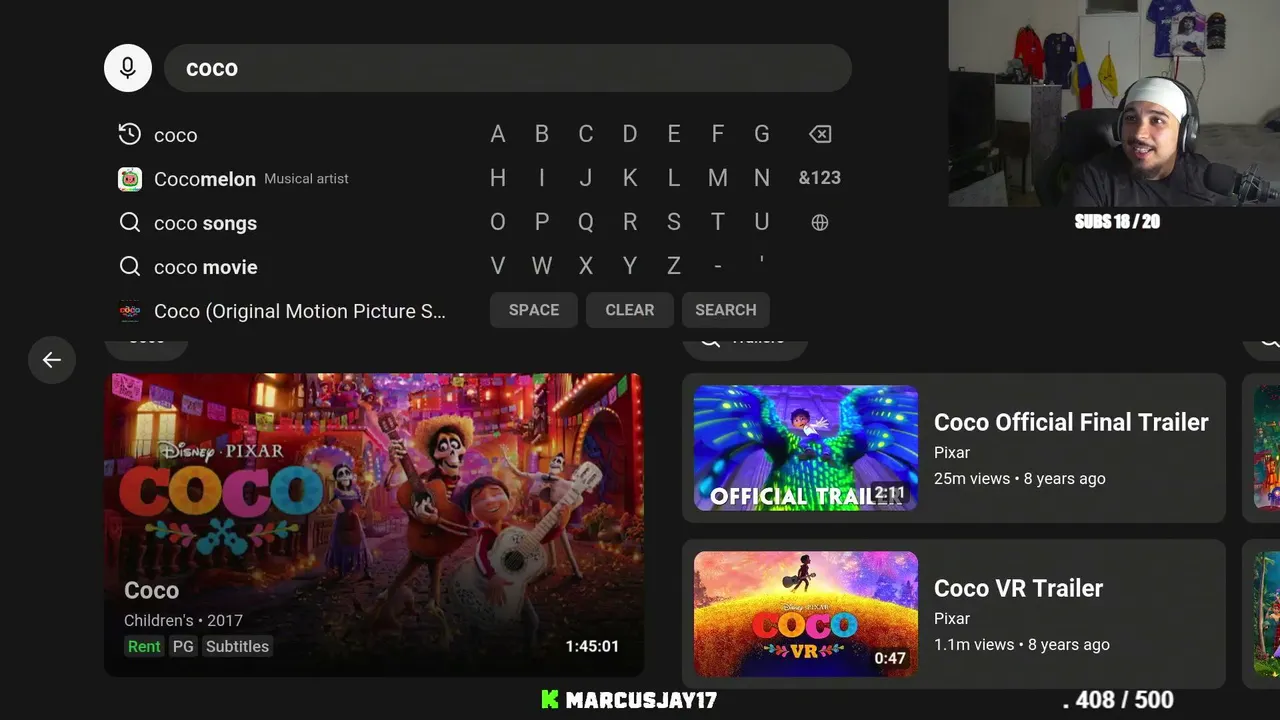Tap letter L on the keyboard
This screenshot has height=720, width=1280.
tap(674, 178)
